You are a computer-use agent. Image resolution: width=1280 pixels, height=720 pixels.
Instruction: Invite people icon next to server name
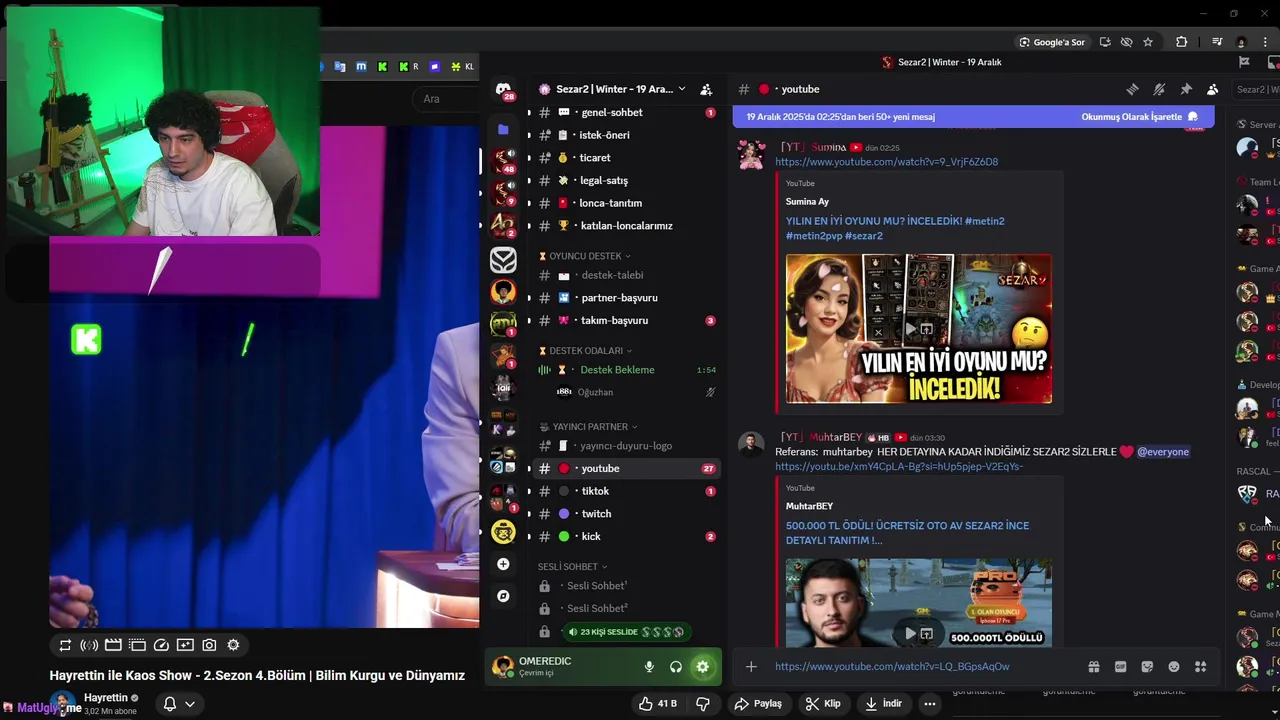[706, 89]
